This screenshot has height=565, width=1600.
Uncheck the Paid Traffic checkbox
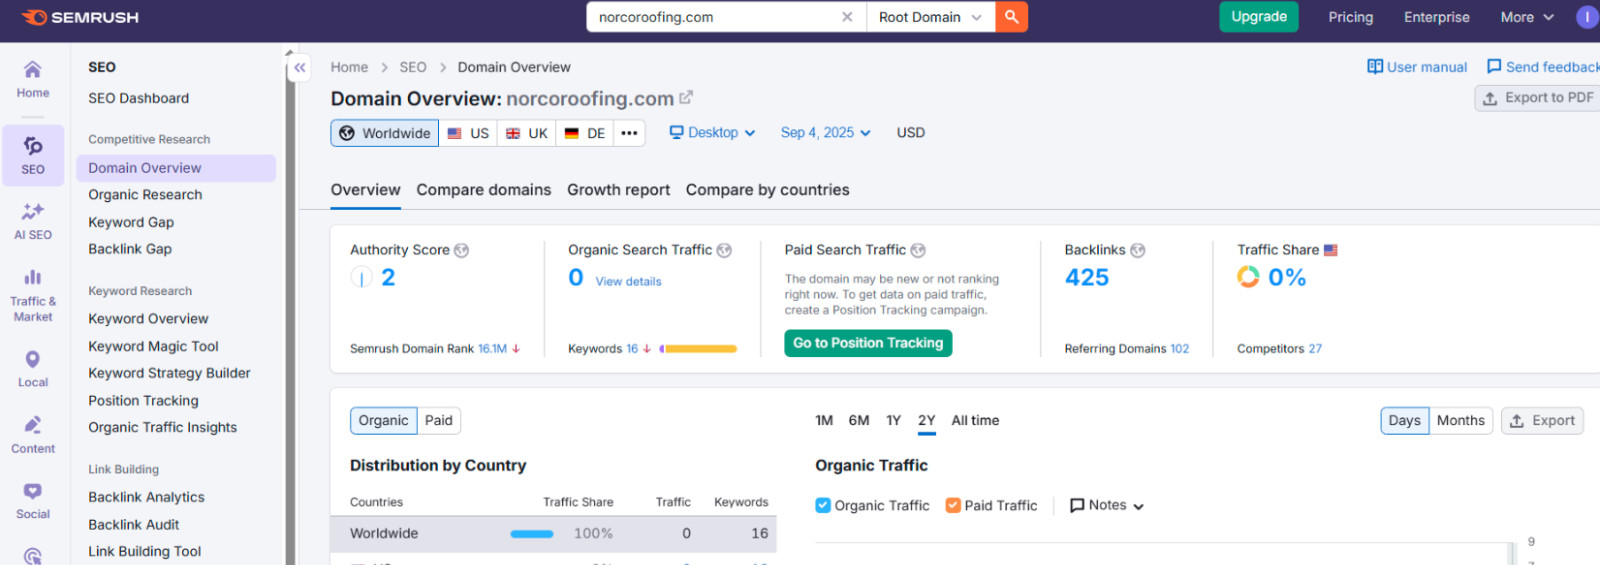pyautogui.click(x=953, y=505)
